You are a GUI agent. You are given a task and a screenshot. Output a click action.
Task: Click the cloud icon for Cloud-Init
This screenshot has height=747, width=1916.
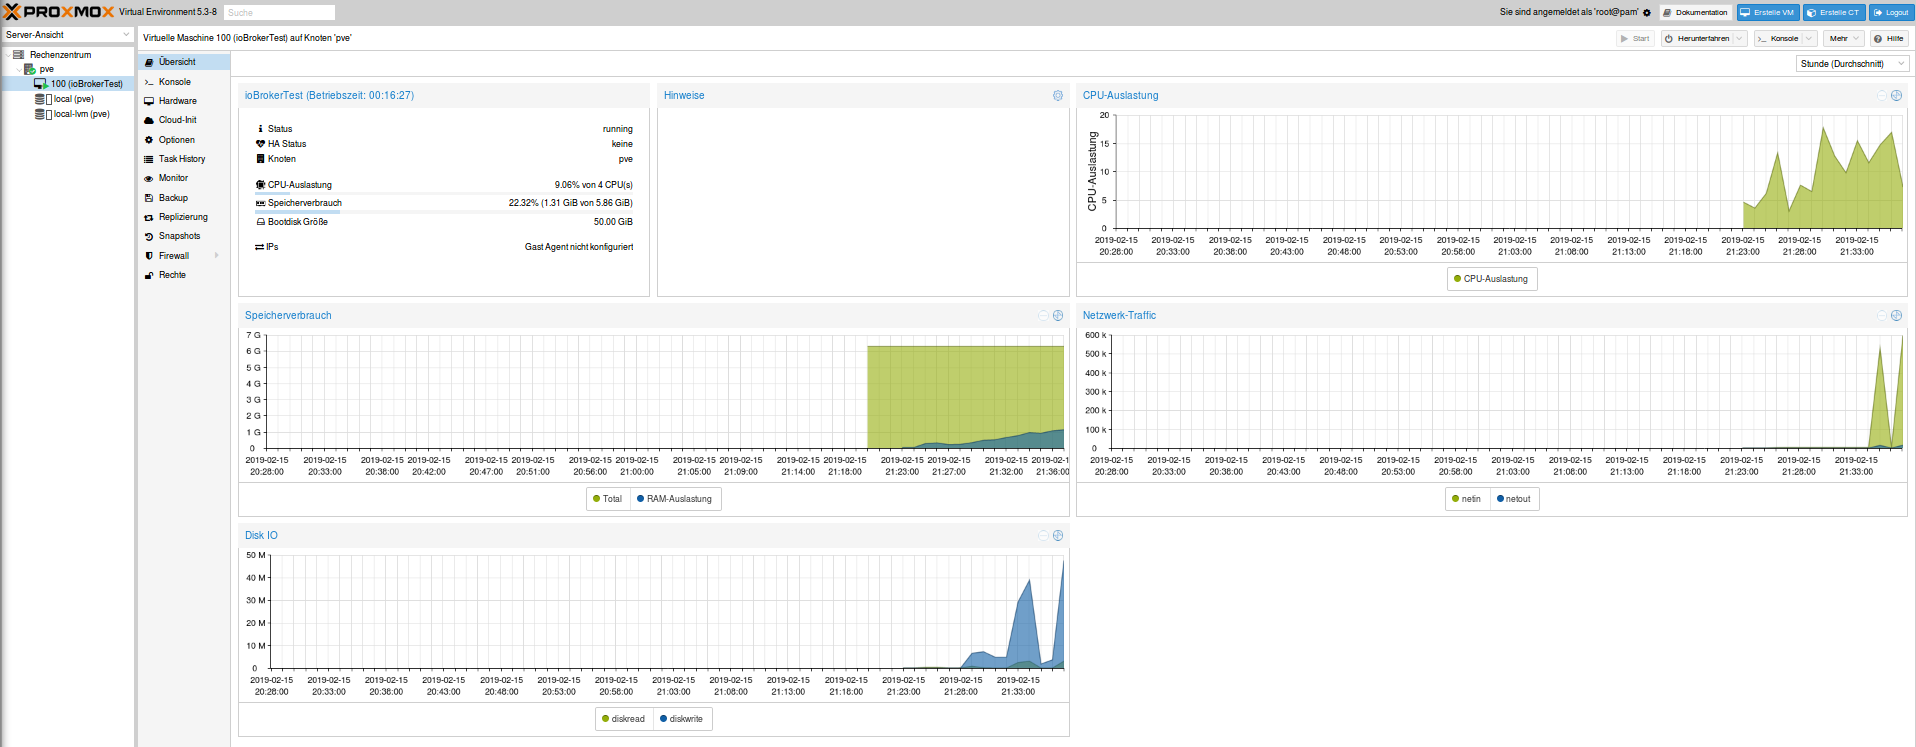tap(149, 120)
